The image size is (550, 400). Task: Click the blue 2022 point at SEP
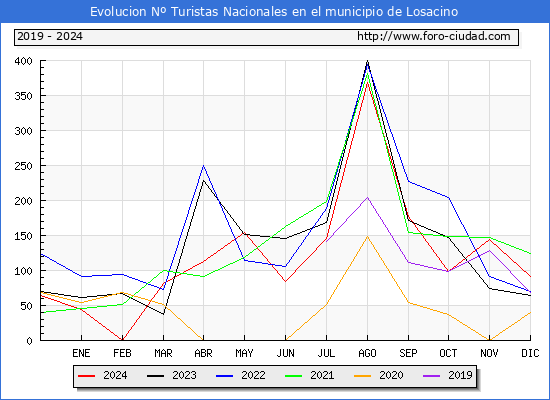coord(408,181)
